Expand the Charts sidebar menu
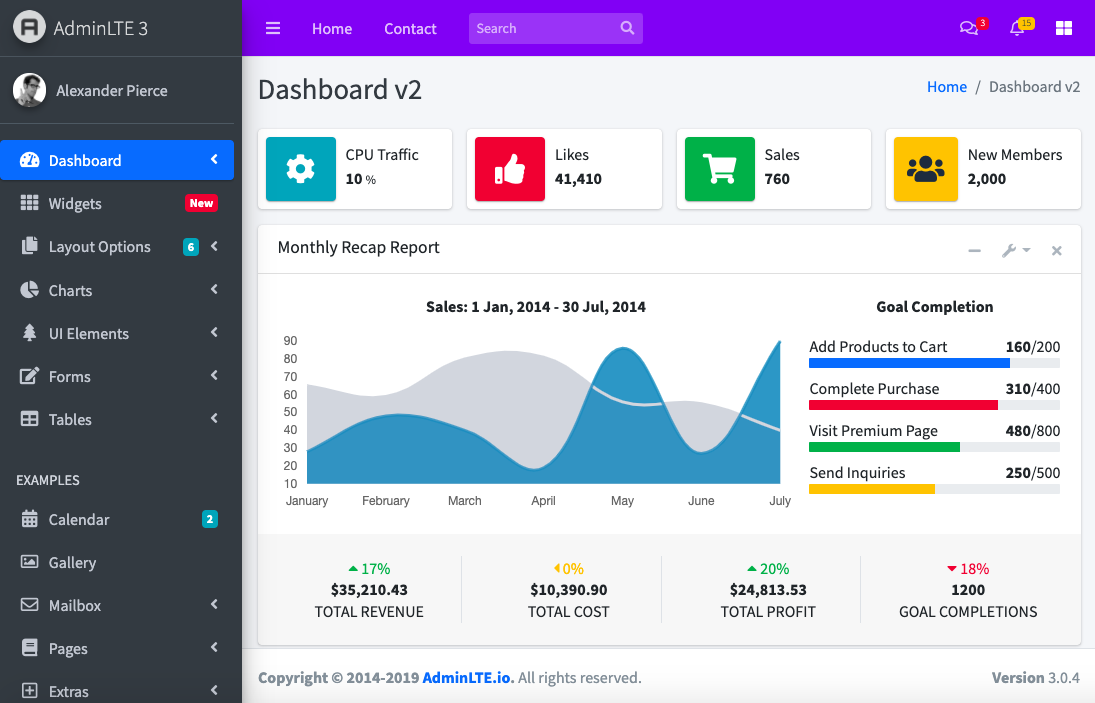 coord(70,290)
